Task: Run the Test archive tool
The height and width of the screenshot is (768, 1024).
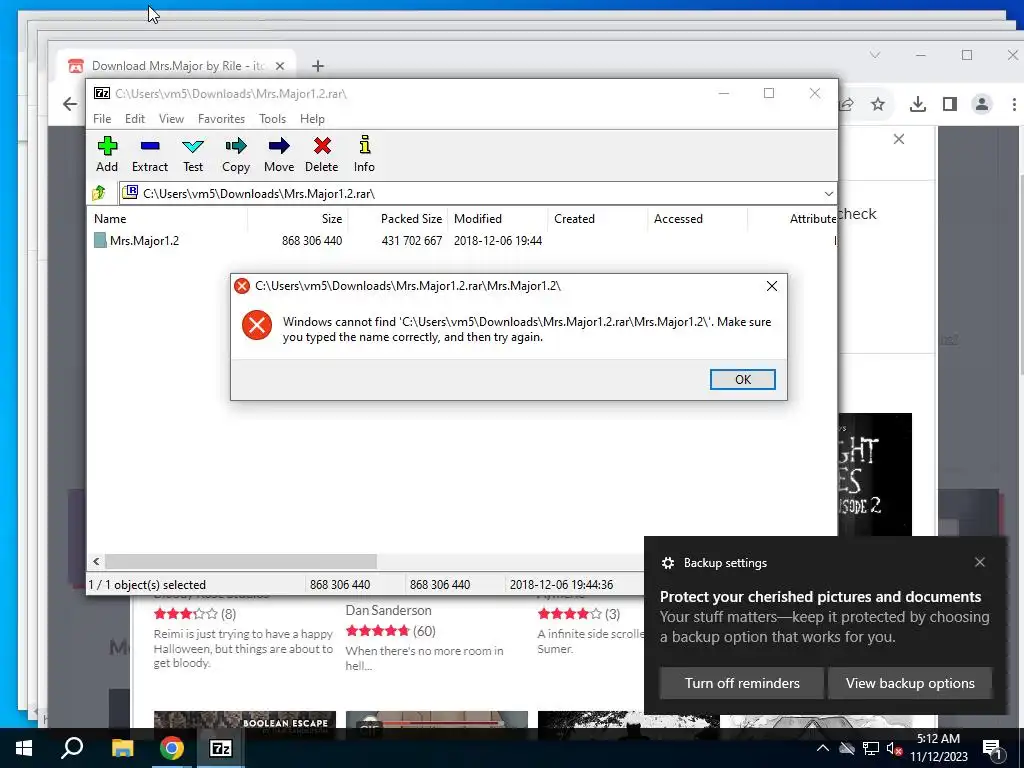Action: click(193, 154)
